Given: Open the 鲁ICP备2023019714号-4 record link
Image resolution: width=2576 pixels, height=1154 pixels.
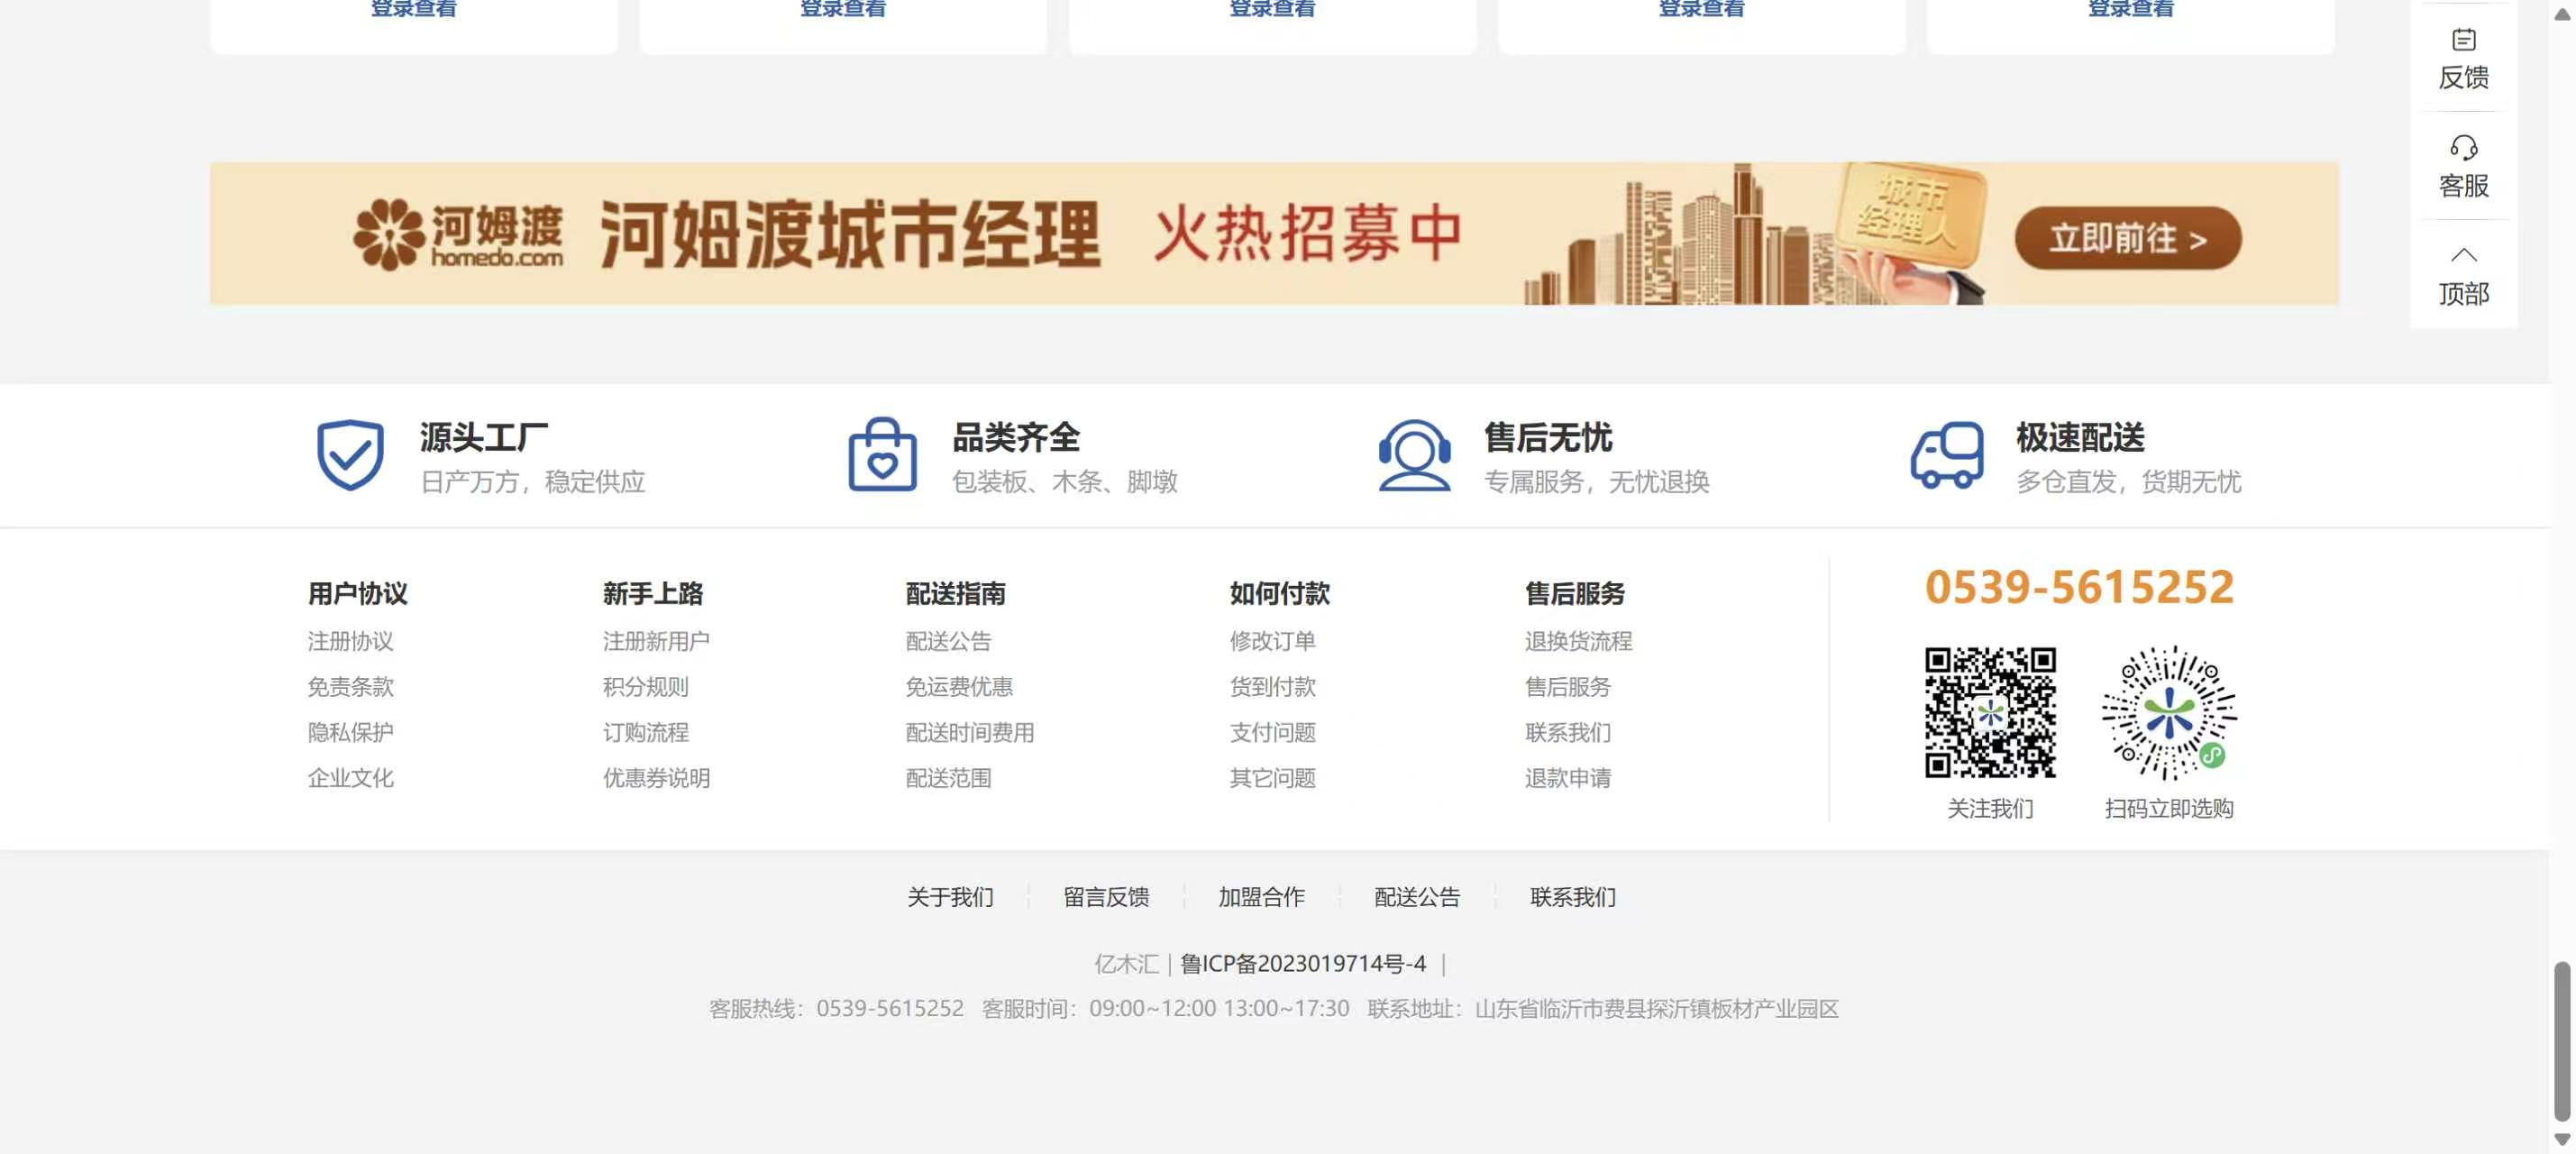Looking at the screenshot, I should coord(1303,963).
